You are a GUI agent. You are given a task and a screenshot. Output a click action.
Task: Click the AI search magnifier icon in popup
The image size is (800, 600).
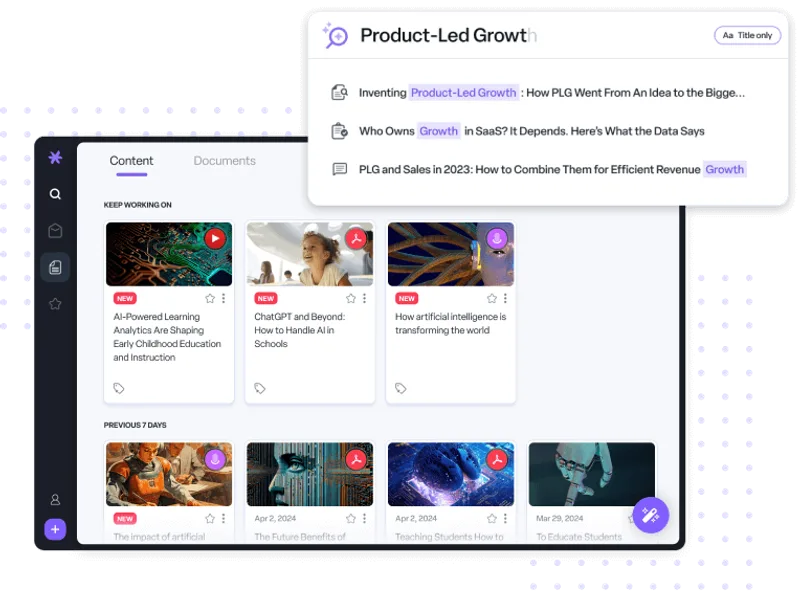pyautogui.click(x=335, y=35)
